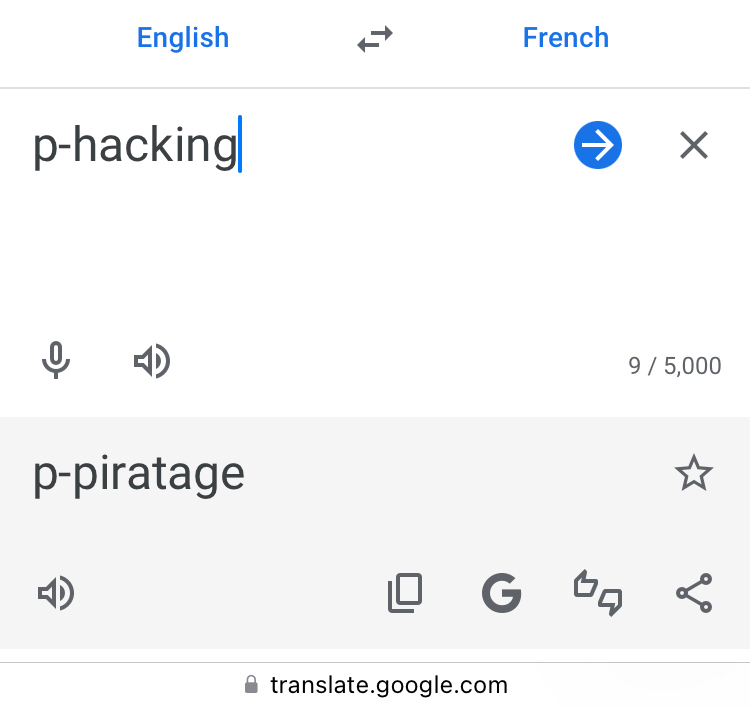Listen to the source text p-hacking
This screenshot has height=707, width=750.
click(152, 361)
